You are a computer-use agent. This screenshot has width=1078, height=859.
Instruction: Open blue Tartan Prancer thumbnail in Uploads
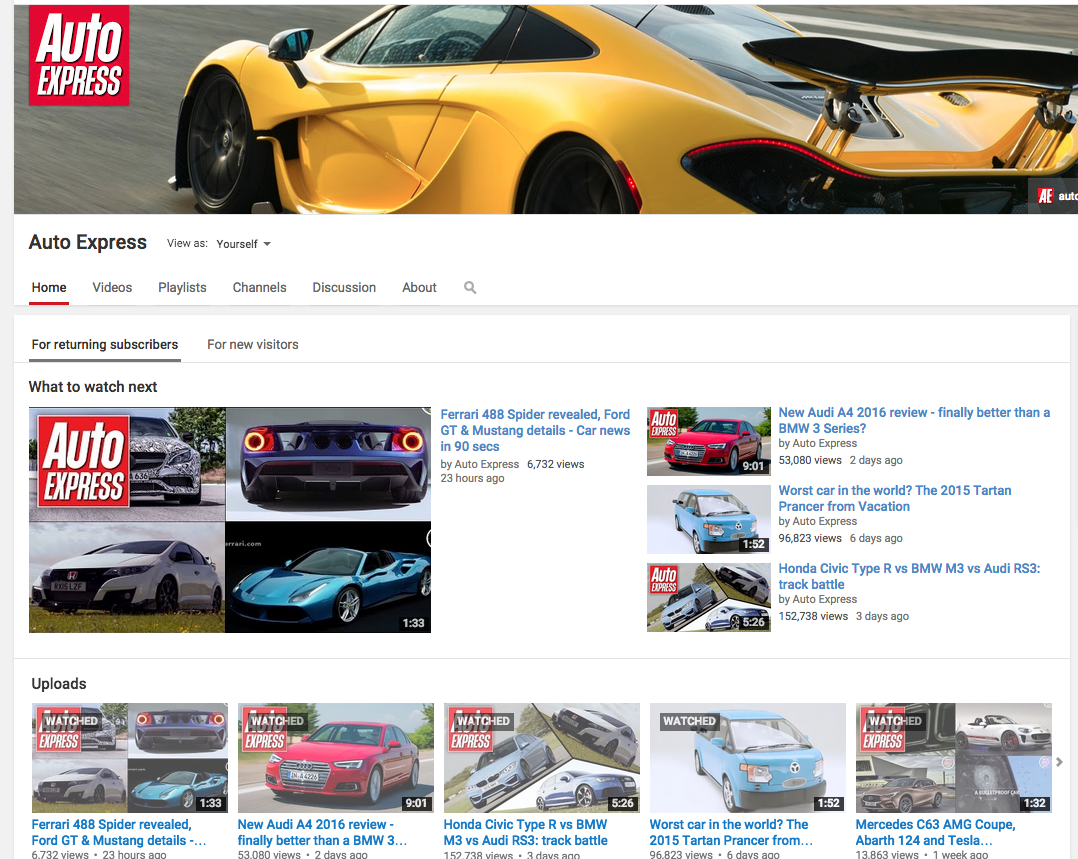click(x=747, y=758)
